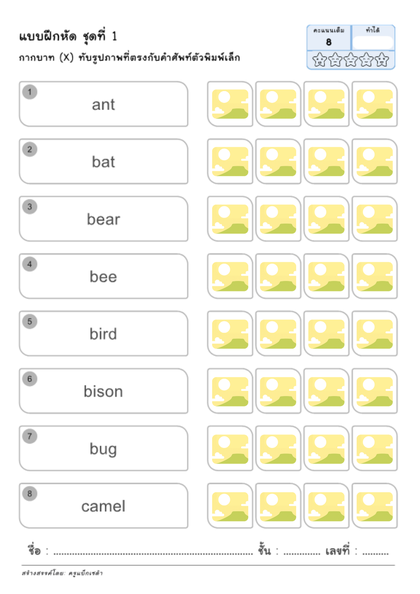Click the dotted name line after ชื่อ
Viewport: 420px width, 594px height.
coord(153,551)
